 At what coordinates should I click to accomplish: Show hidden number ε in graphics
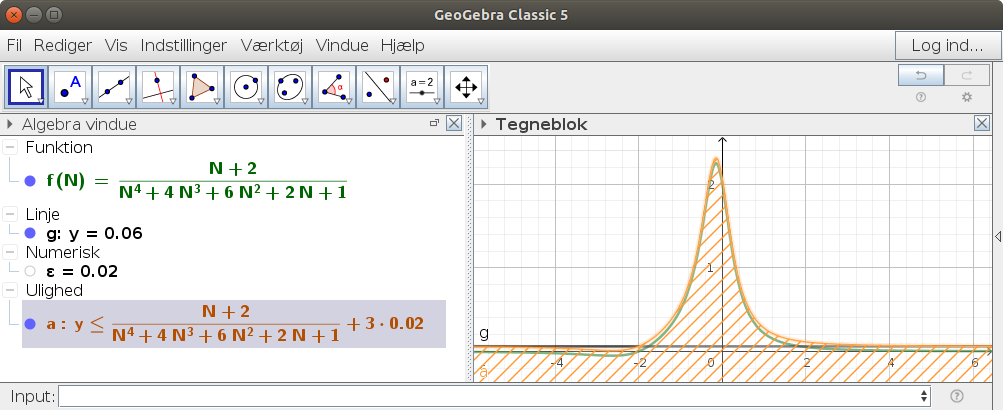(30, 271)
